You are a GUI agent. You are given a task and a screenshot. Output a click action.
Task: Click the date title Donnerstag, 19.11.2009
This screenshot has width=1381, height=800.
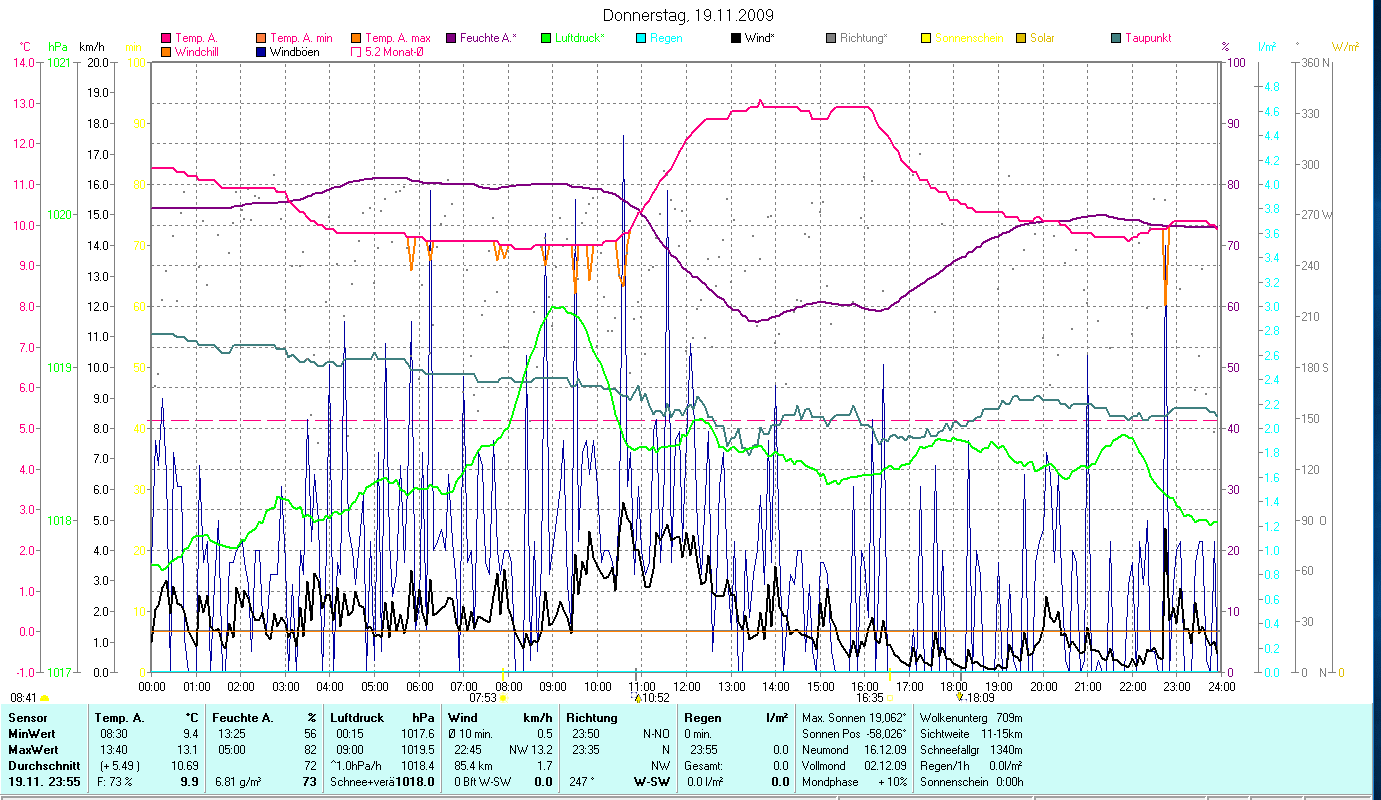pos(689,16)
